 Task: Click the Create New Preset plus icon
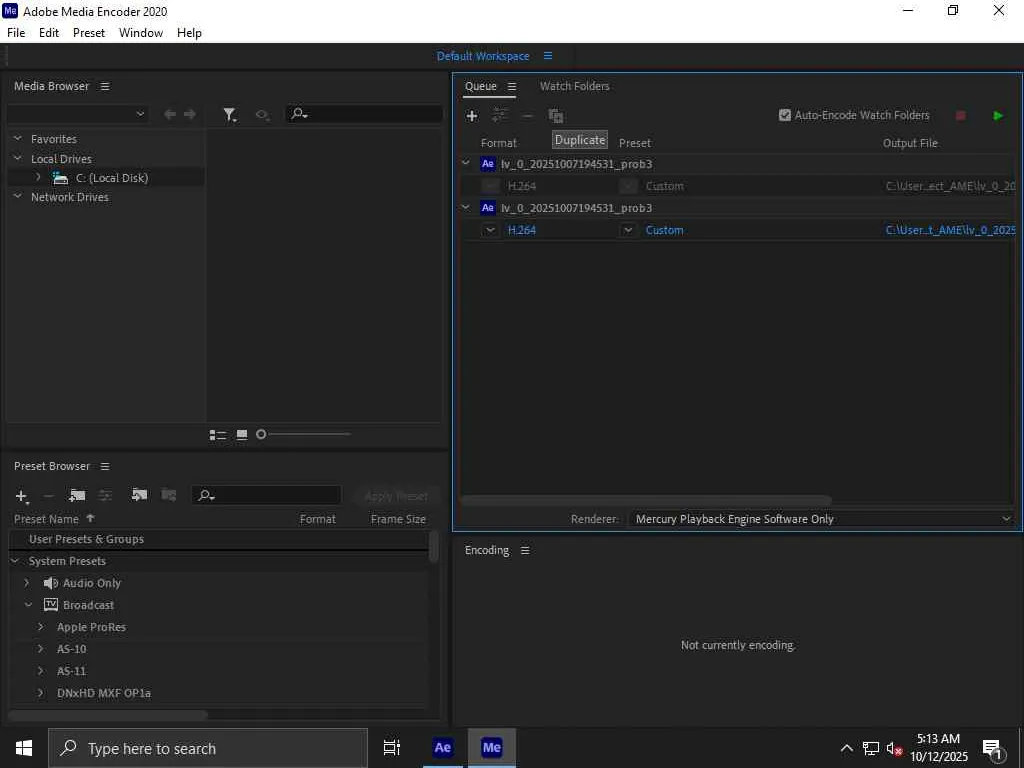(22, 496)
